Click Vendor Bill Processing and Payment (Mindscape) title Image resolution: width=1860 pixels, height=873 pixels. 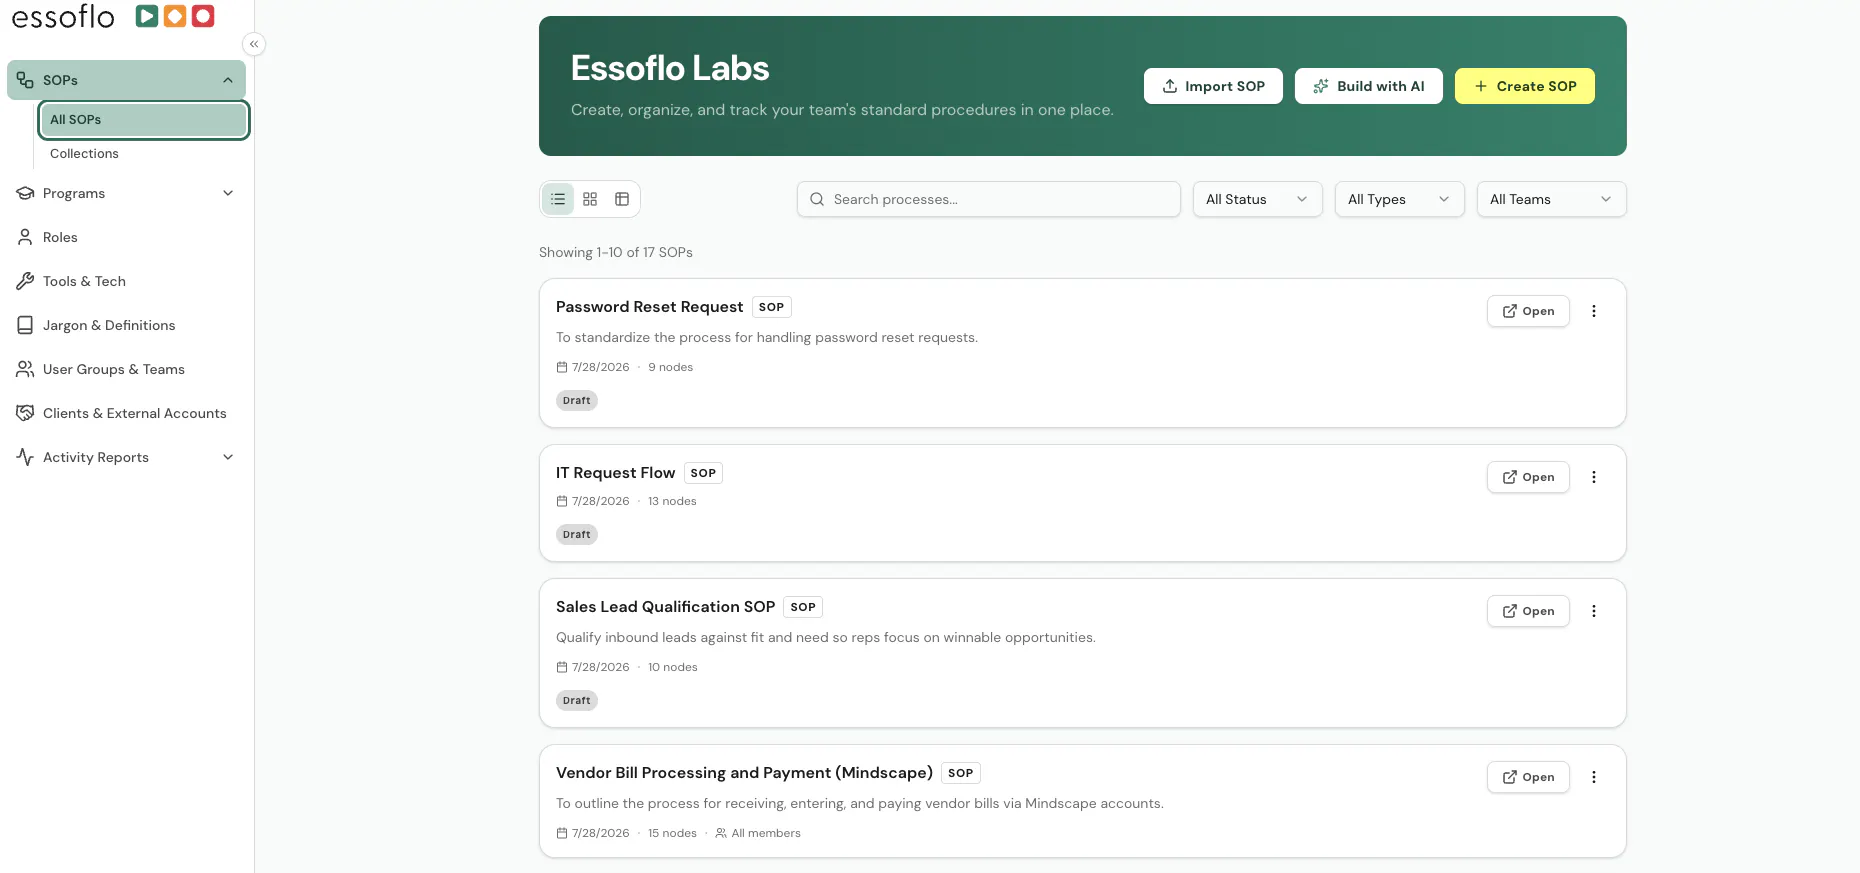744,773
